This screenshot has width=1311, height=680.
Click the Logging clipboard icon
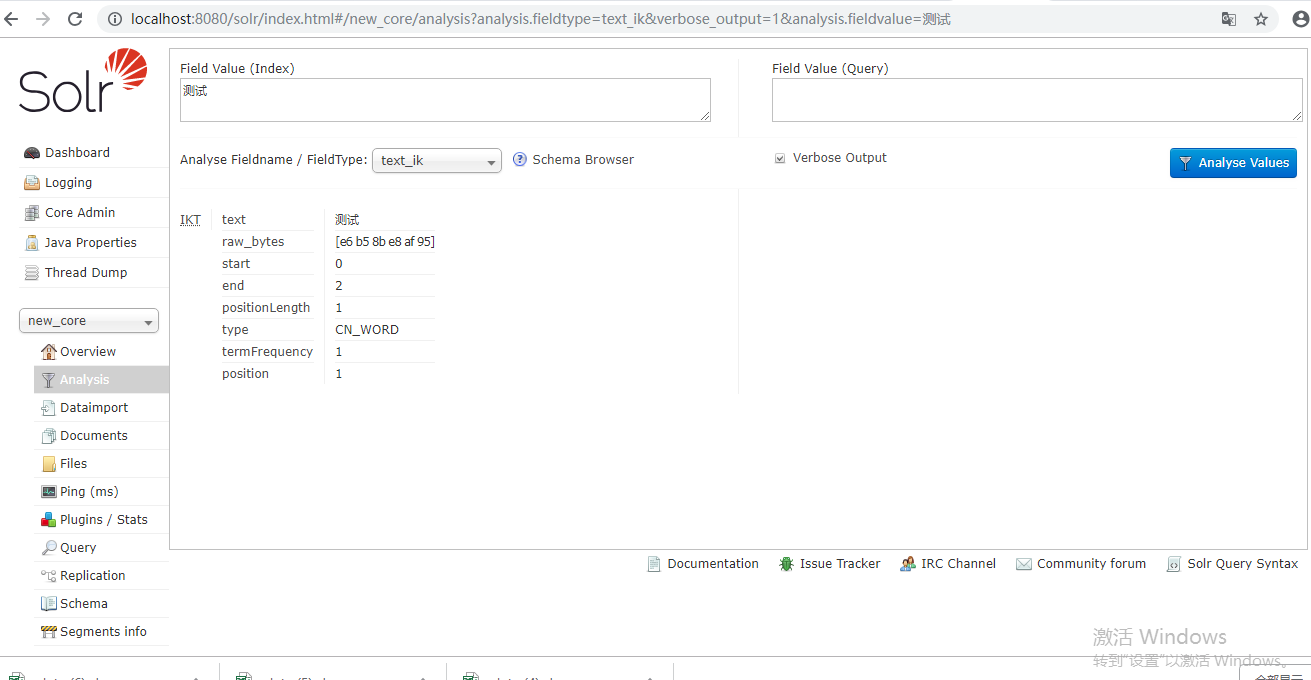(32, 183)
